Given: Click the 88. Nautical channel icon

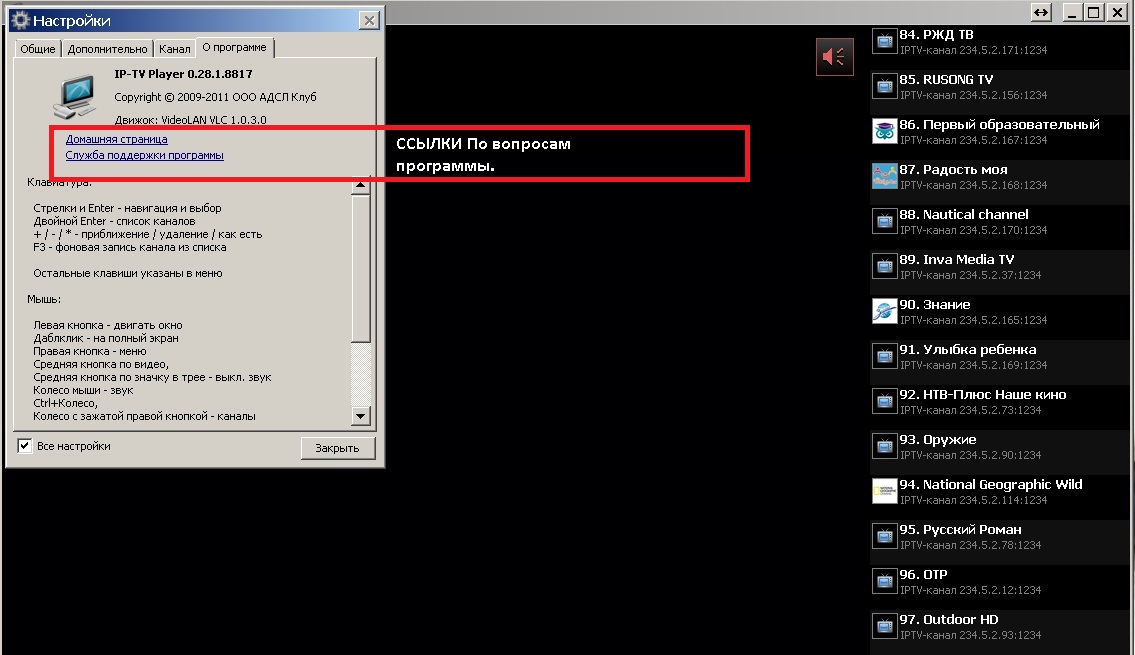Looking at the screenshot, I should (x=885, y=221).
